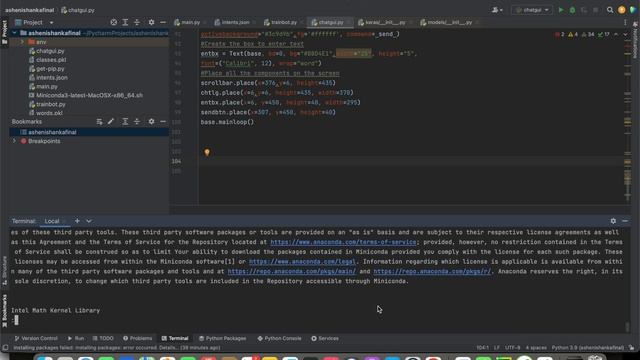Open the chatgui run configuration dropdown
The height and width of the screenshot is (360, 640).
pos(532,10)
